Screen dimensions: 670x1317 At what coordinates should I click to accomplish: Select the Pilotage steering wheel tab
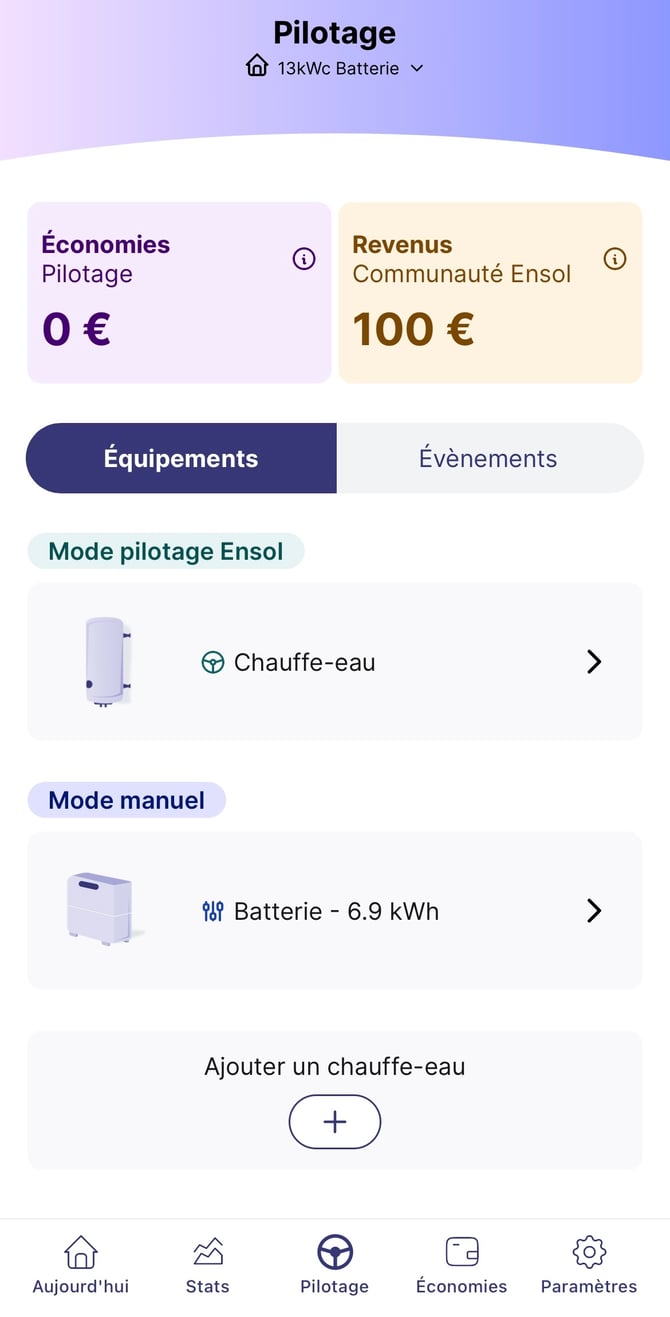coord(335,1265)
